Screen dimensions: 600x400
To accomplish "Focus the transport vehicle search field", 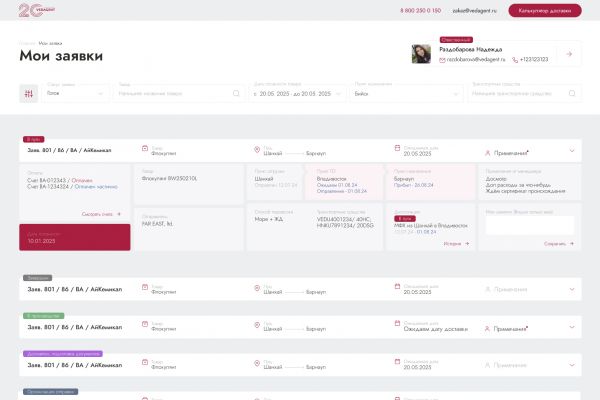I will click(x=525, y=93).
